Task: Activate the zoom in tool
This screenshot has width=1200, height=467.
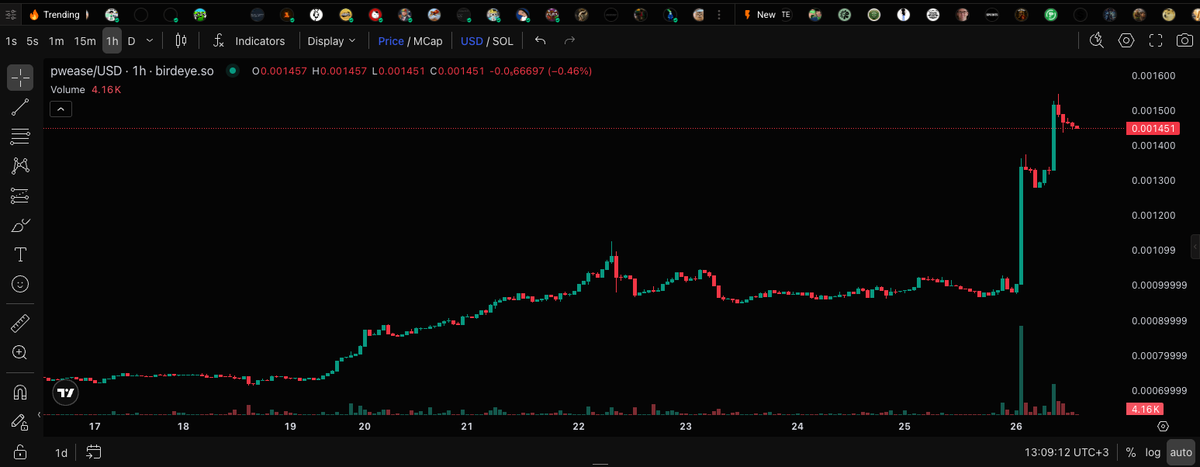Action: tap(19, 352)
